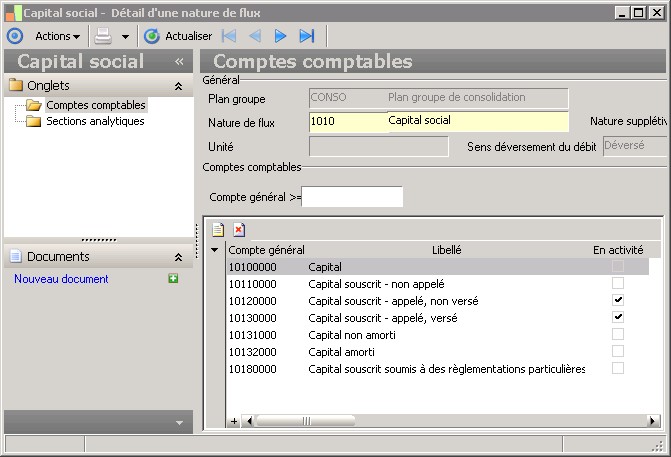This screenshot has width=671, height=457.
Task: Click the Nouveau document link
Action: pos(61,279)
